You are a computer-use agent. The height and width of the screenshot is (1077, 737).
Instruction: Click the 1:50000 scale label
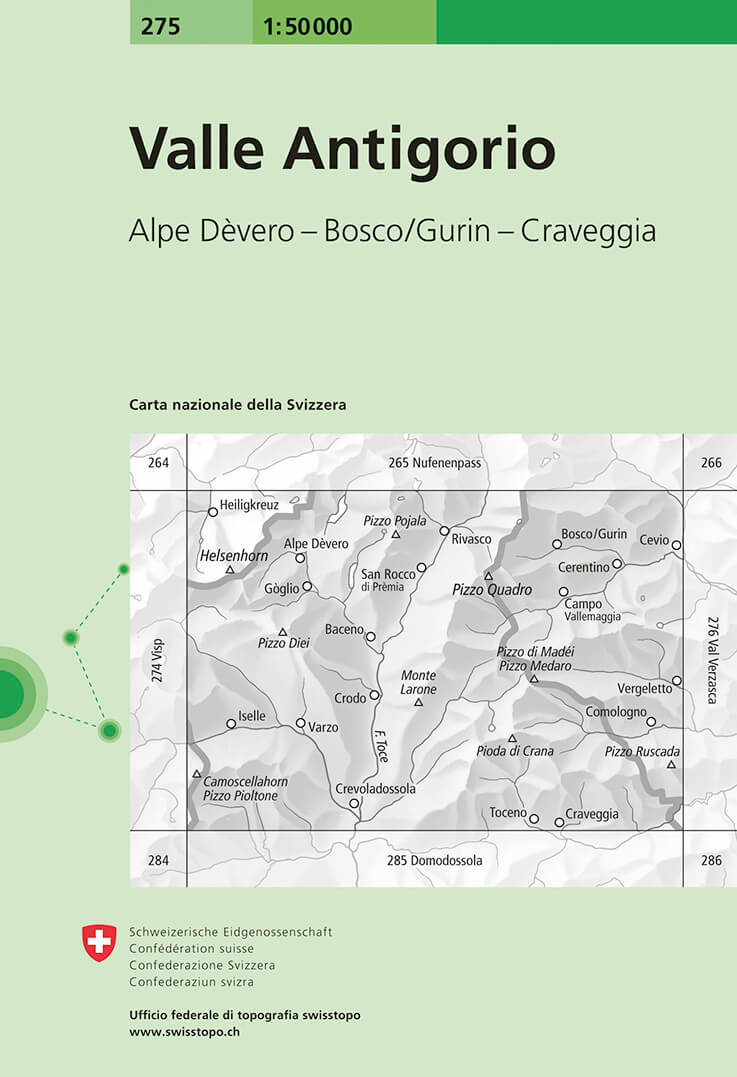click(308, 27)
